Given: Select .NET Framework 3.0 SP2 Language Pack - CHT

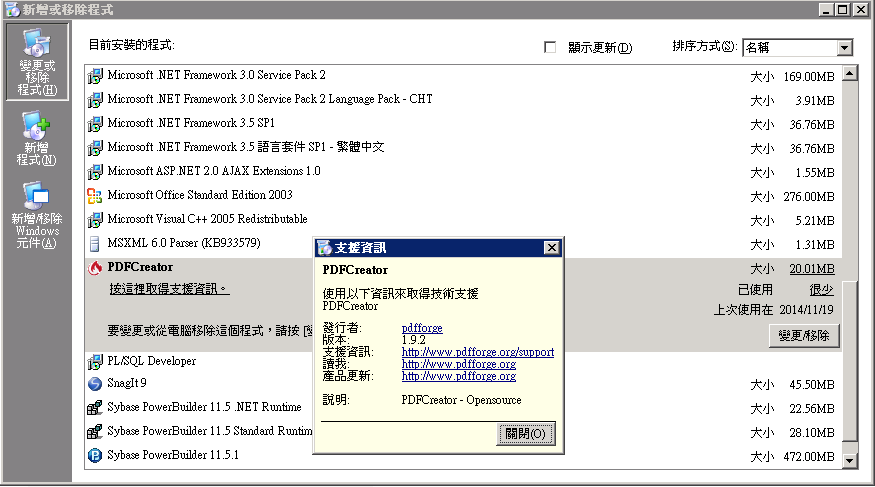Looking at the screenshot, I should (270, 99).
